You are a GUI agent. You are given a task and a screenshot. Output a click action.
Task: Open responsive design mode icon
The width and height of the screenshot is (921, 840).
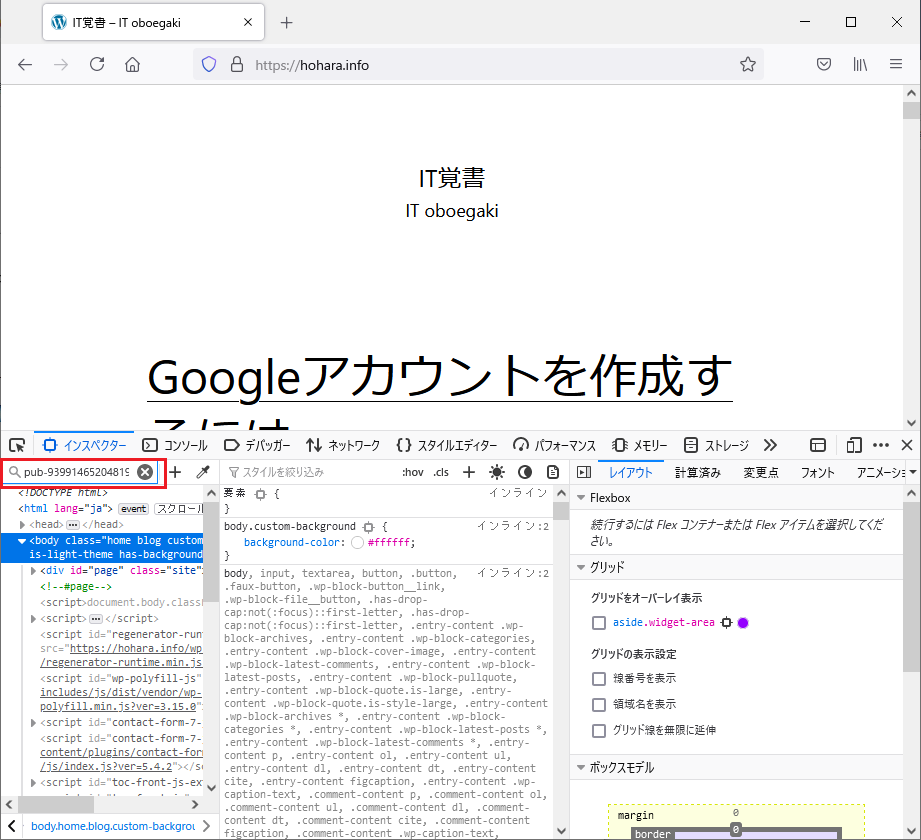tap(853, 445)
